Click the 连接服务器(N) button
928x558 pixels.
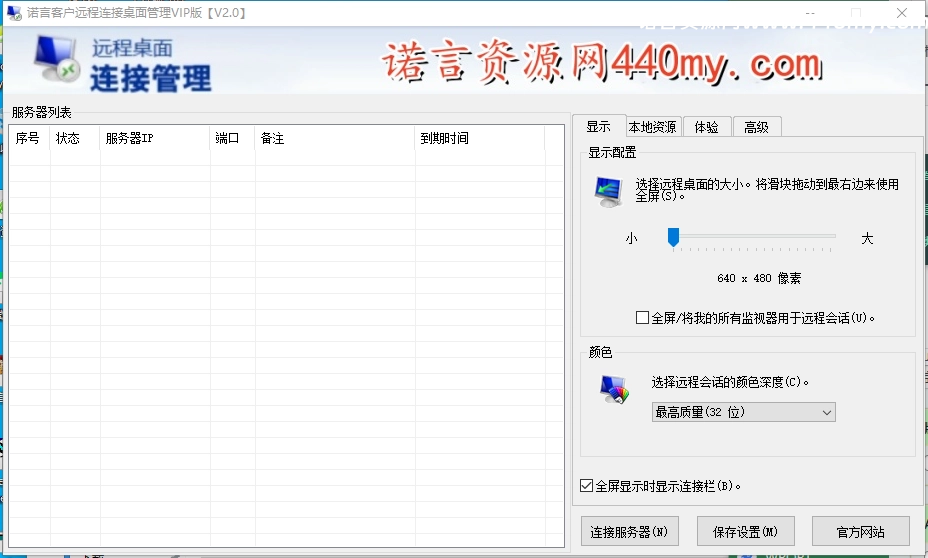point(629,532)
